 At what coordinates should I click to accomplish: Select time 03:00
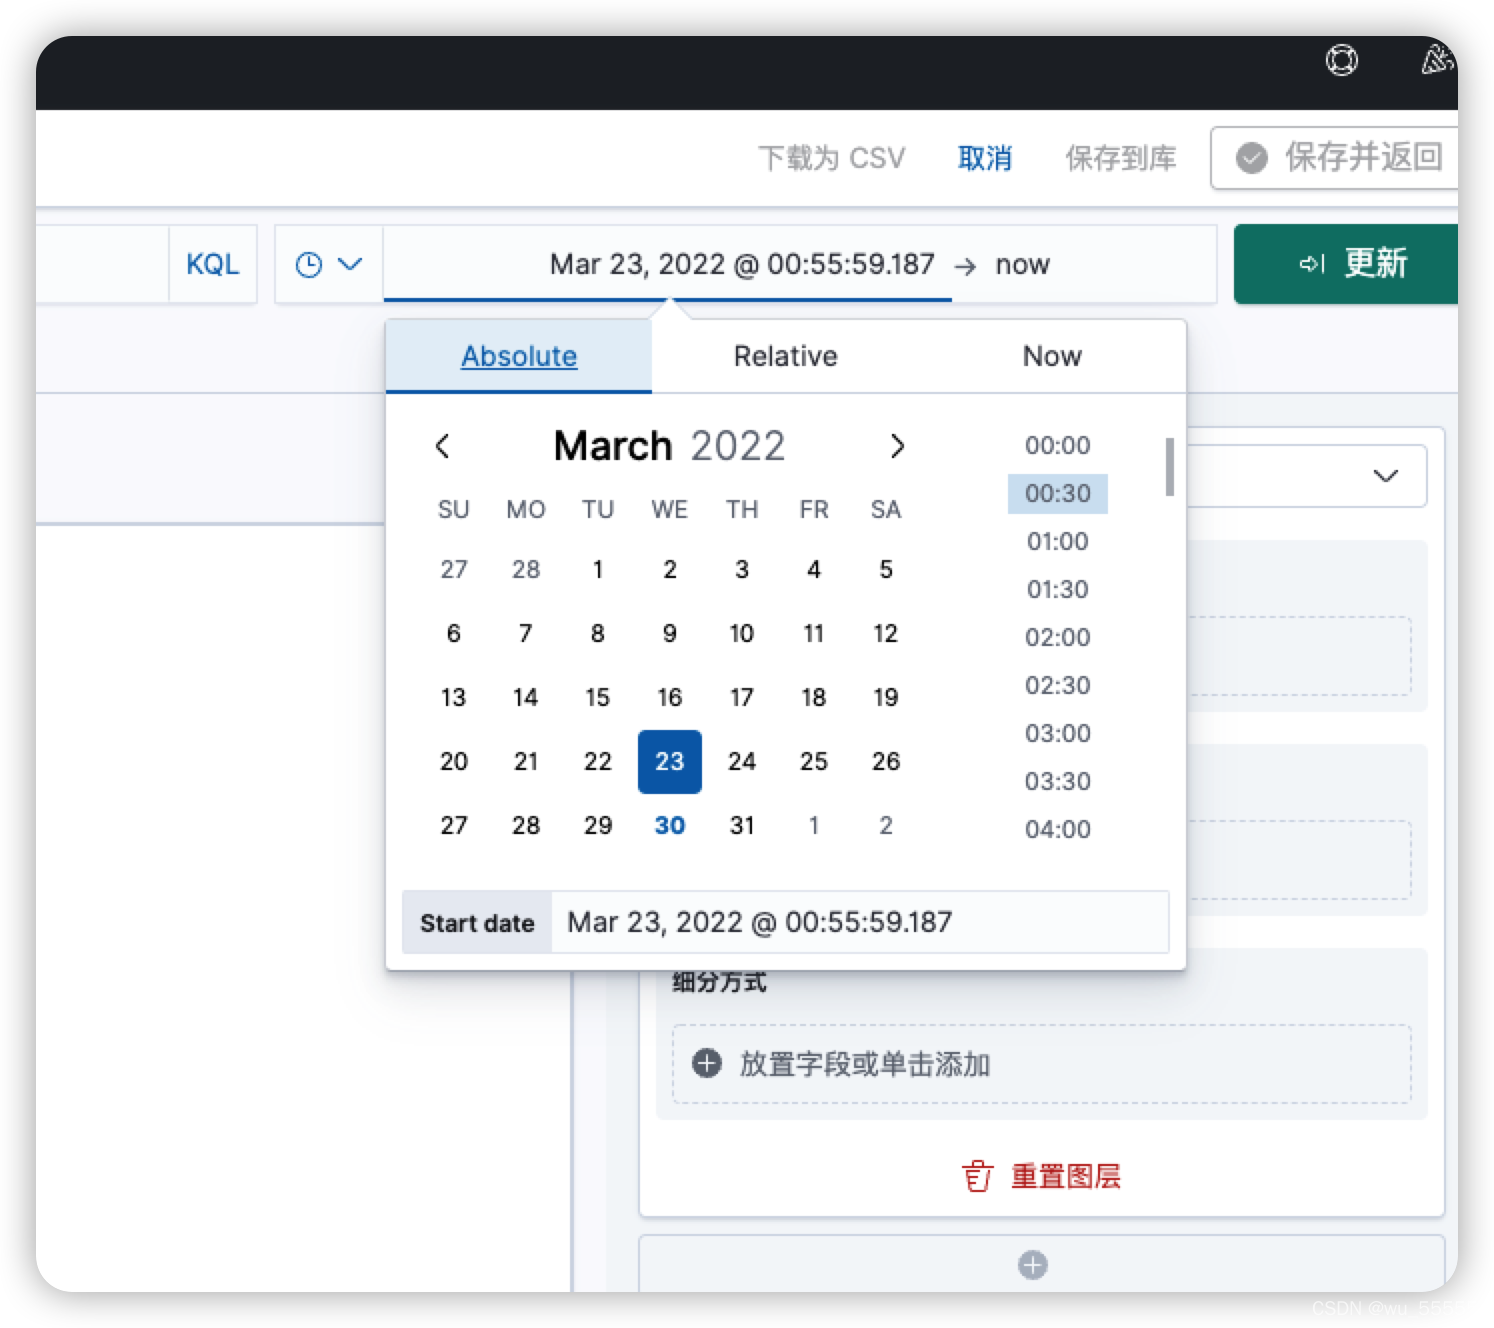tap(1058, 734)
